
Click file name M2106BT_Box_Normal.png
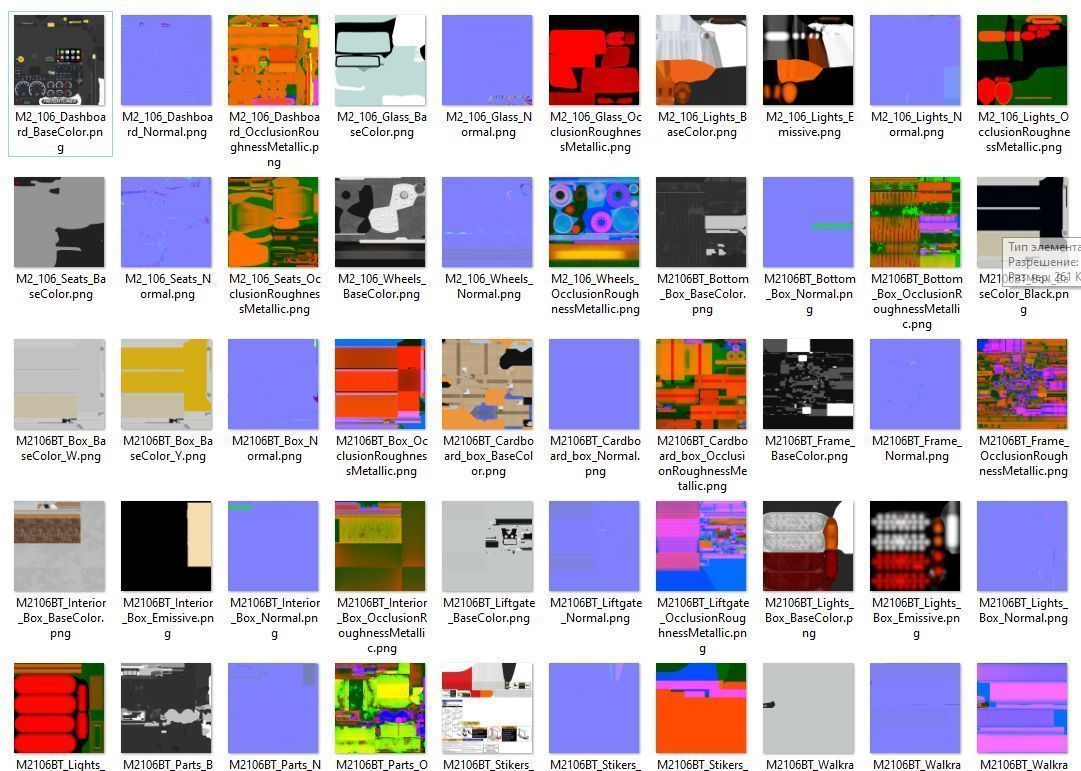pos(274,448)
